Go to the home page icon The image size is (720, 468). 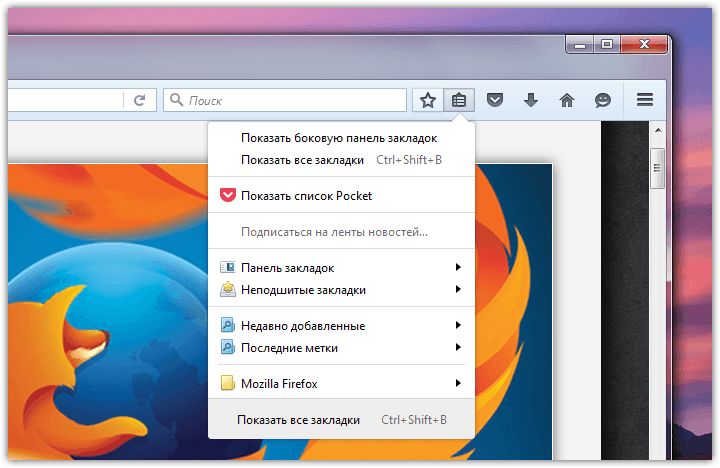567,100
